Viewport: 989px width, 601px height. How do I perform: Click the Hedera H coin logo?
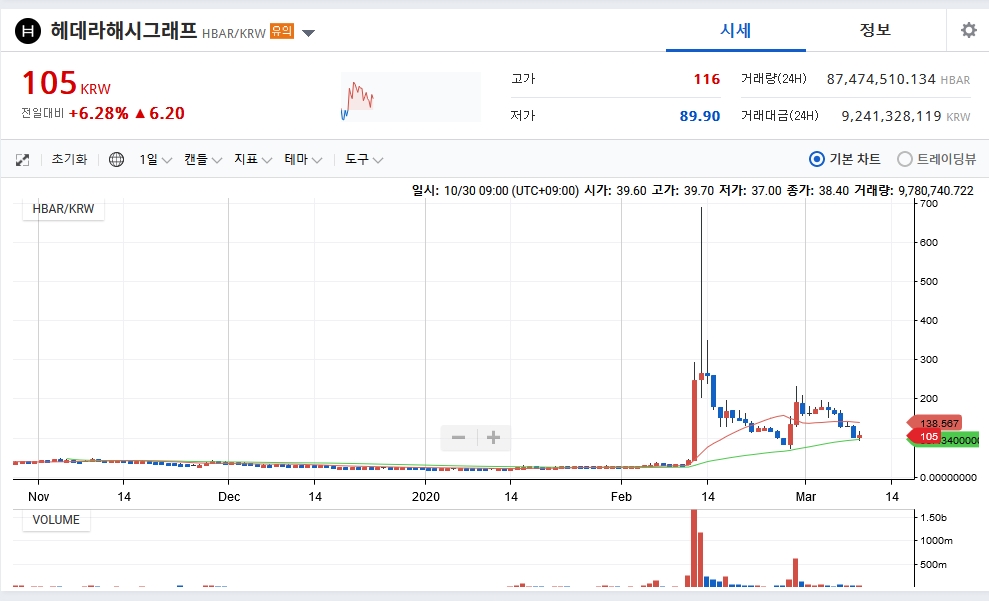point(28,30)
